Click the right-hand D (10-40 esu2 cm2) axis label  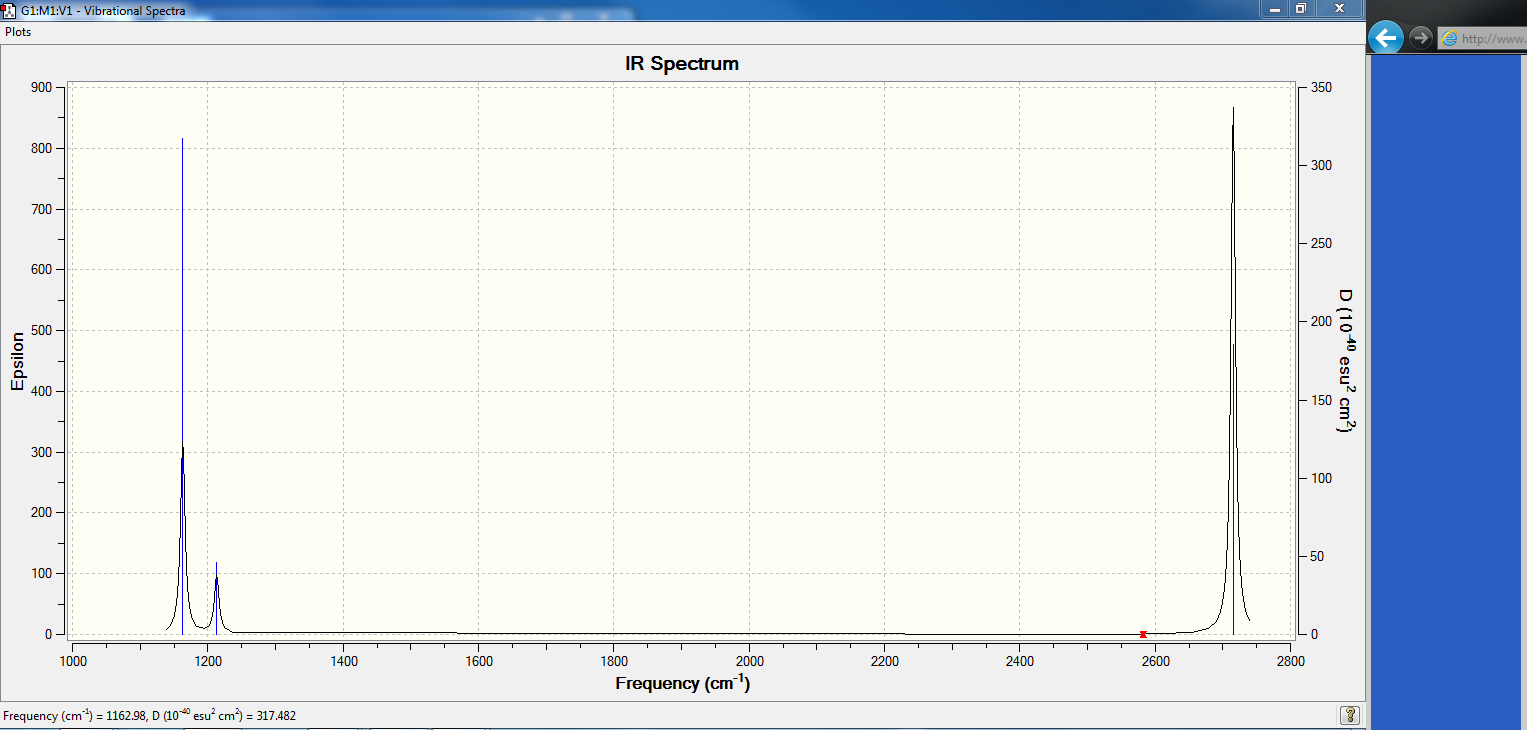(1346, 361)
